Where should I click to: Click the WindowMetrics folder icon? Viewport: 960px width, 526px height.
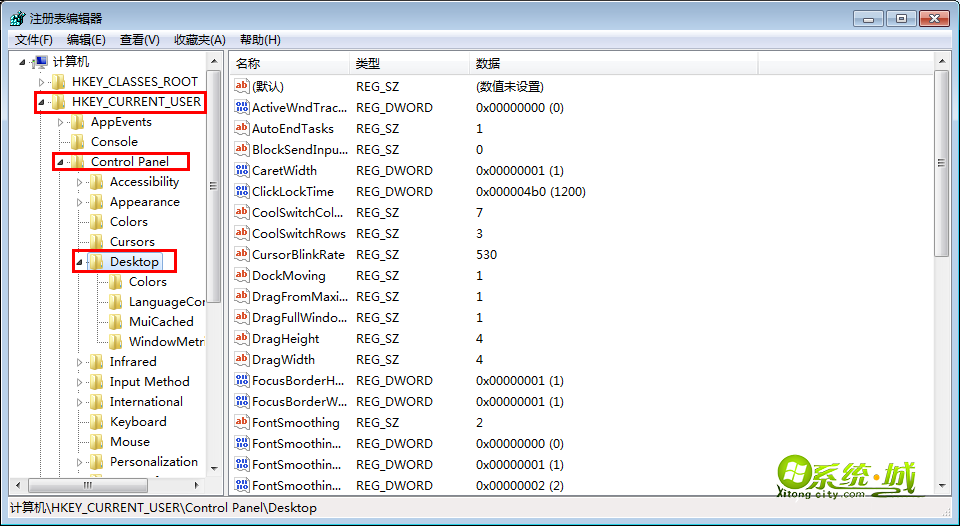[x=116, y=342]
